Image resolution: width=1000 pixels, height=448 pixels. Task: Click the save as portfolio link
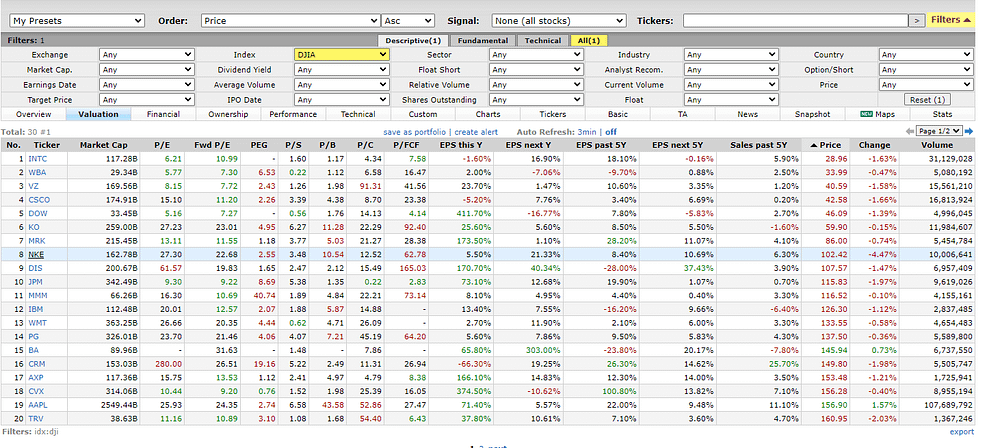coord(416,131)
